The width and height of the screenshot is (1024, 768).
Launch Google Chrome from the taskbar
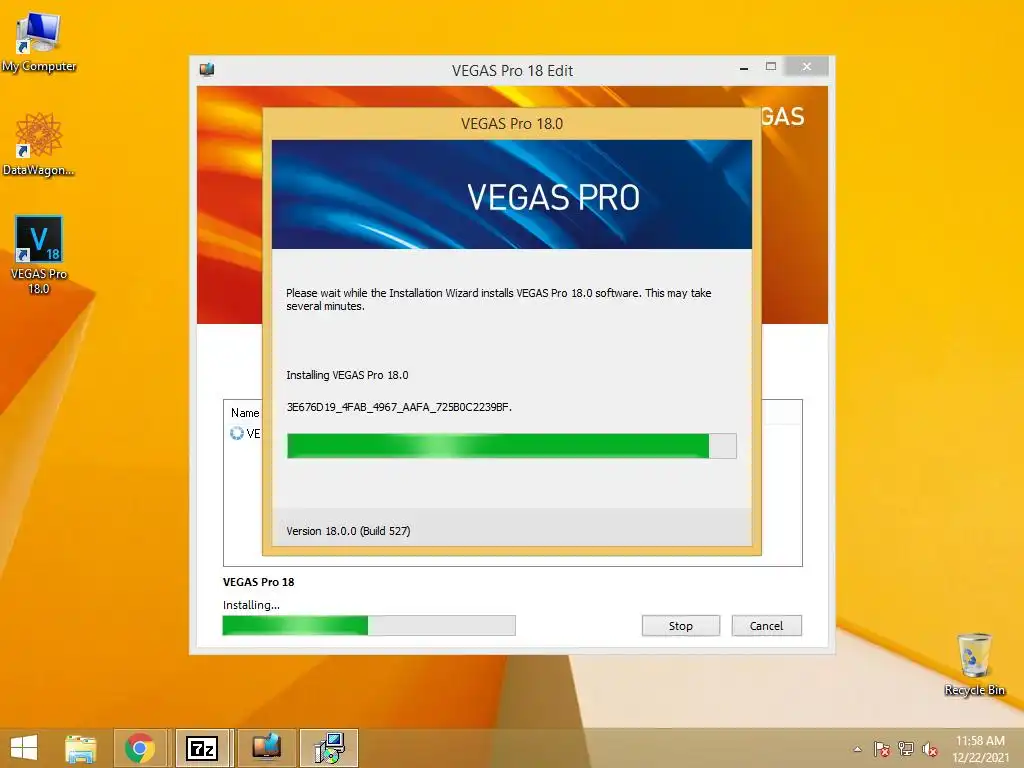pyautogui.click(x=140, y=748)
